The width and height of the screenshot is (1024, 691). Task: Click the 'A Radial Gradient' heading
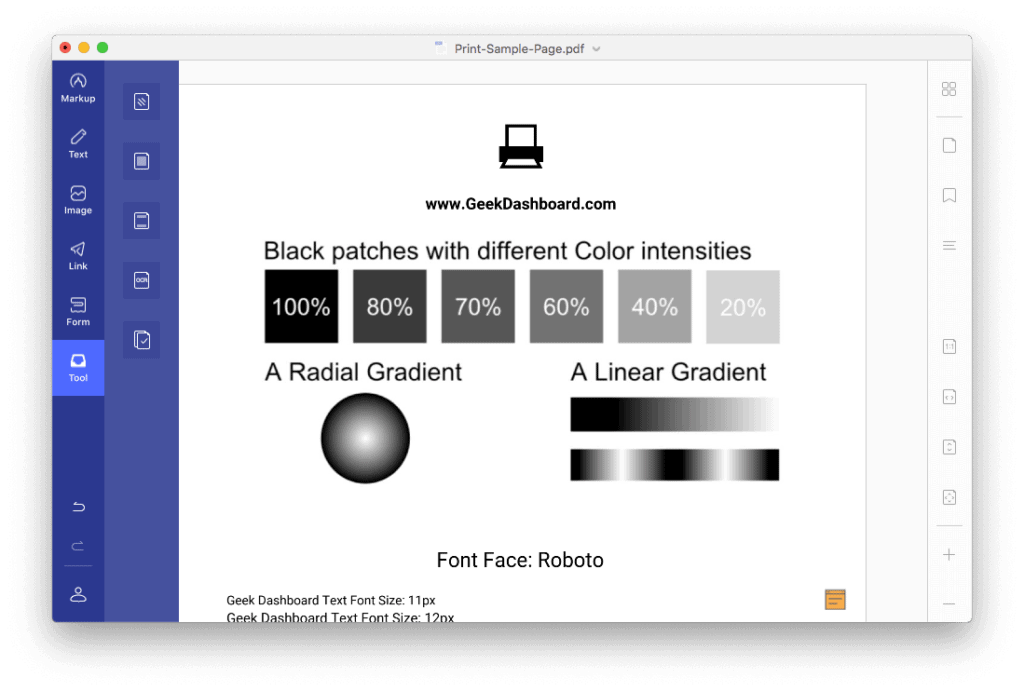point(363,372)
